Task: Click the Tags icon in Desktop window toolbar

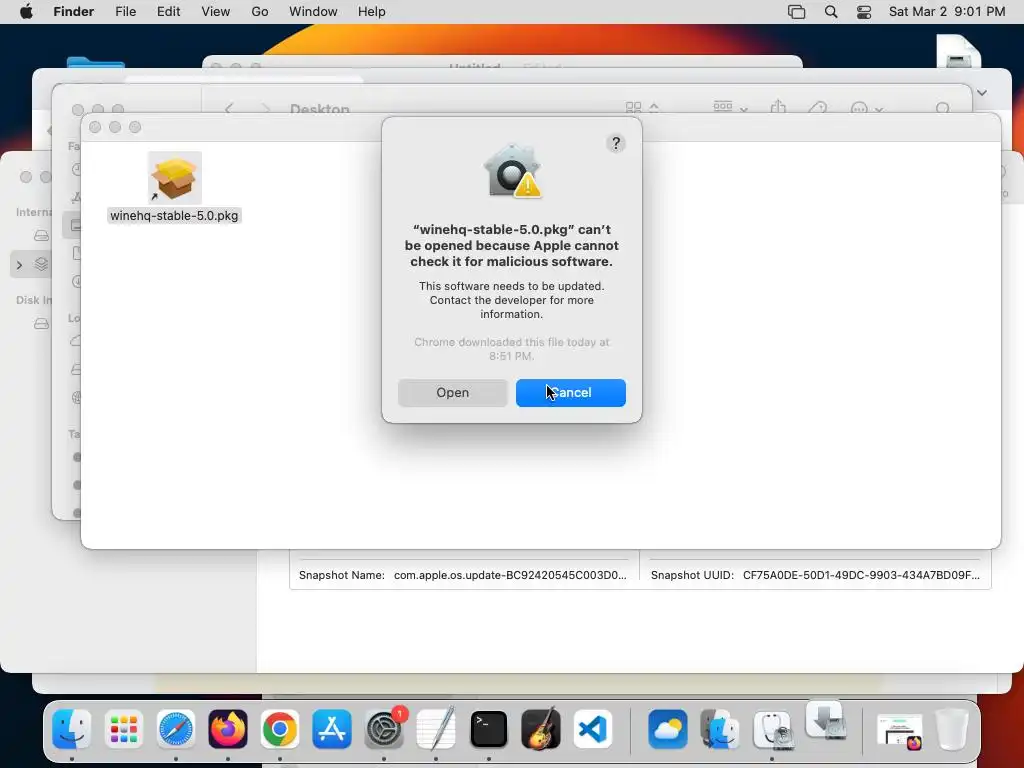Action: (x=817, y=108)
